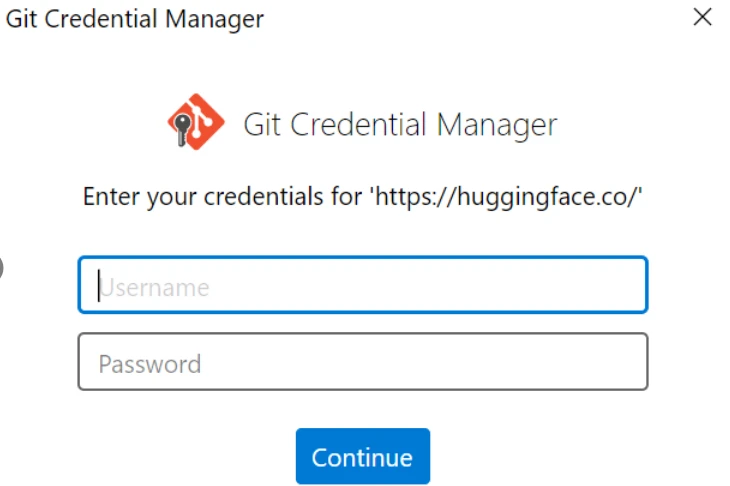Viewport: 730px width, 486px height.
Task: Submit credentials with the Continue button
Action: click(x=362, y=457)
